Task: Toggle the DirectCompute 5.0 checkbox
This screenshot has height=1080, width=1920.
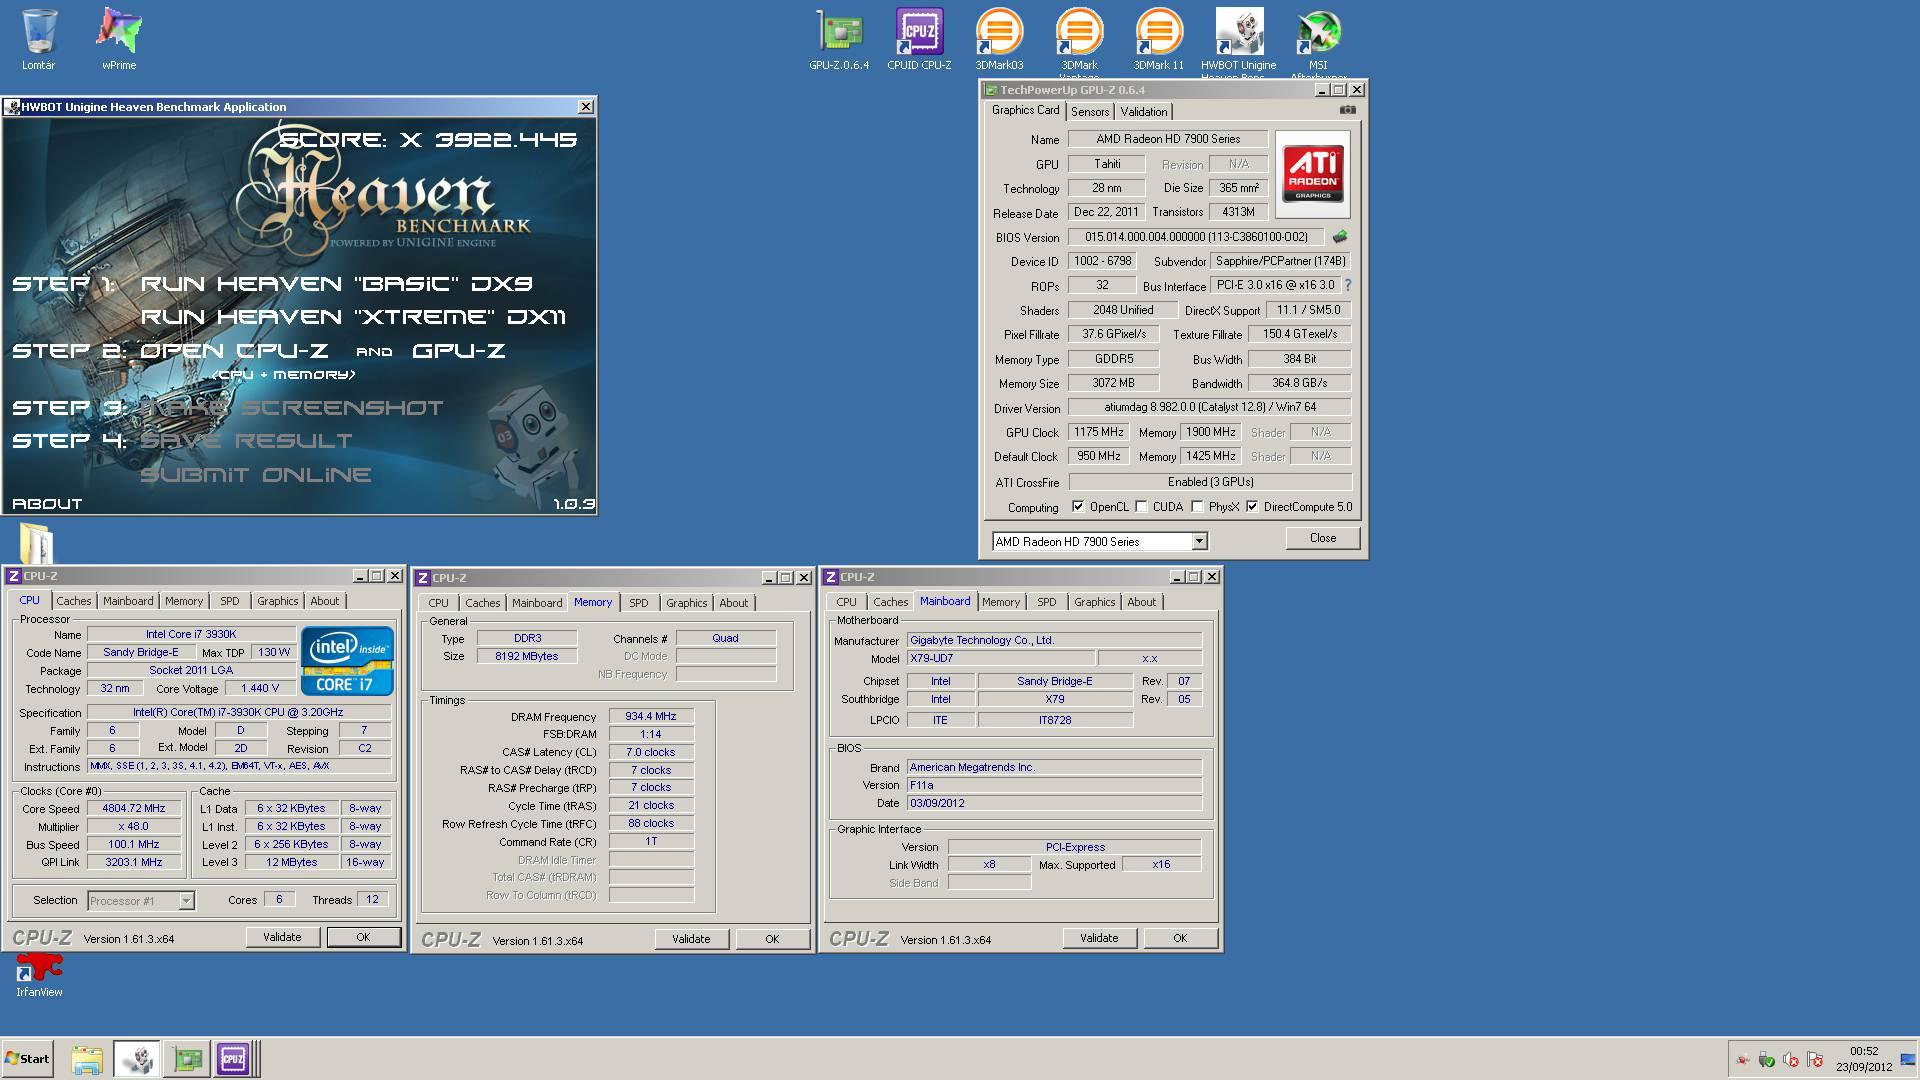Action: coord(1252,507)
